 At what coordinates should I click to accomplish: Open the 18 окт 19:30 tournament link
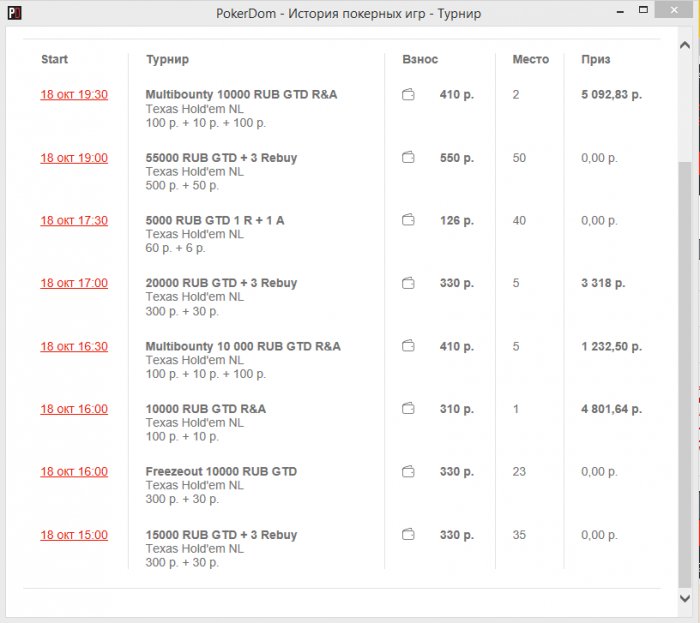(74, 95)
